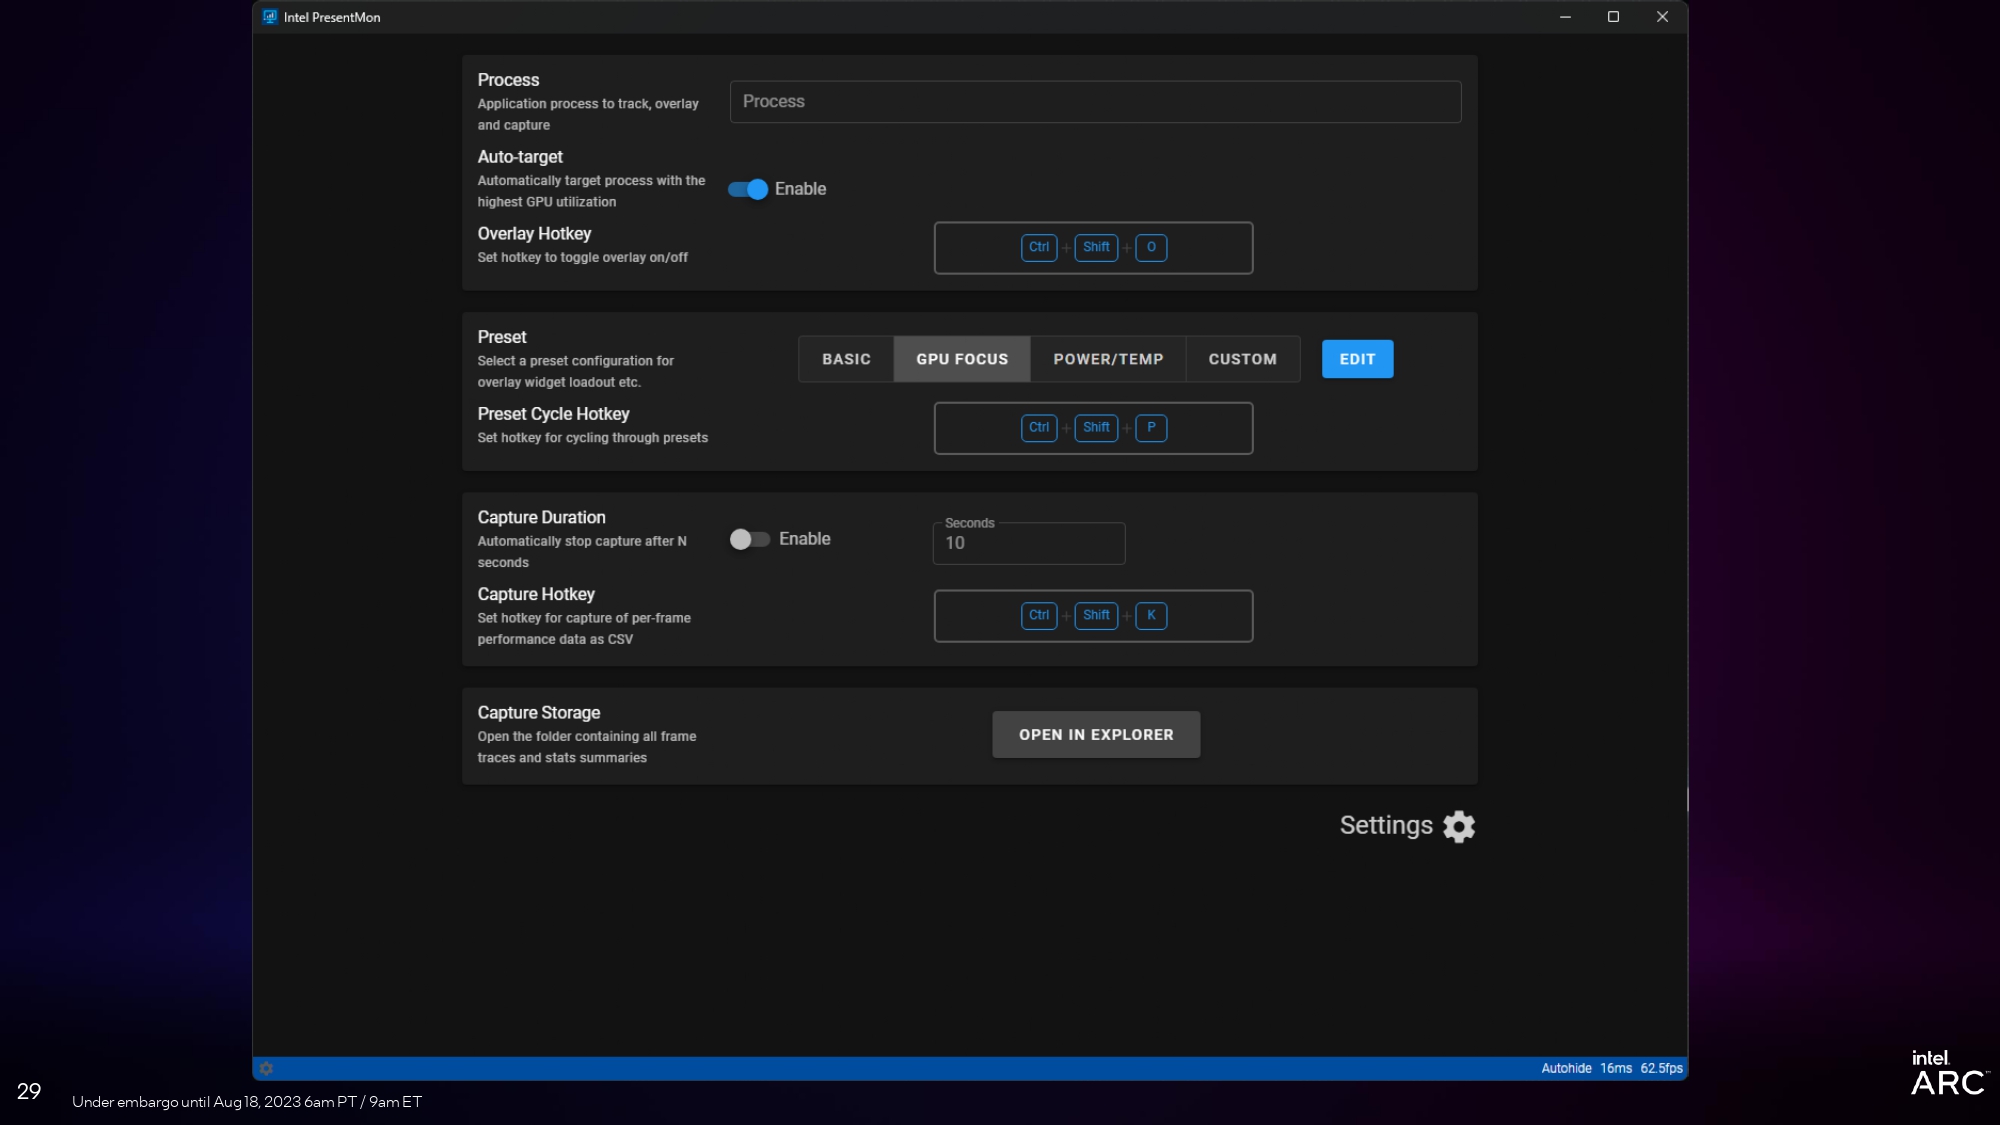This screenshot has width=2000, height=1125.
Task: Select the CUSTOM preset configuration
Action: pyautogui.click(x=1243, y=358)
